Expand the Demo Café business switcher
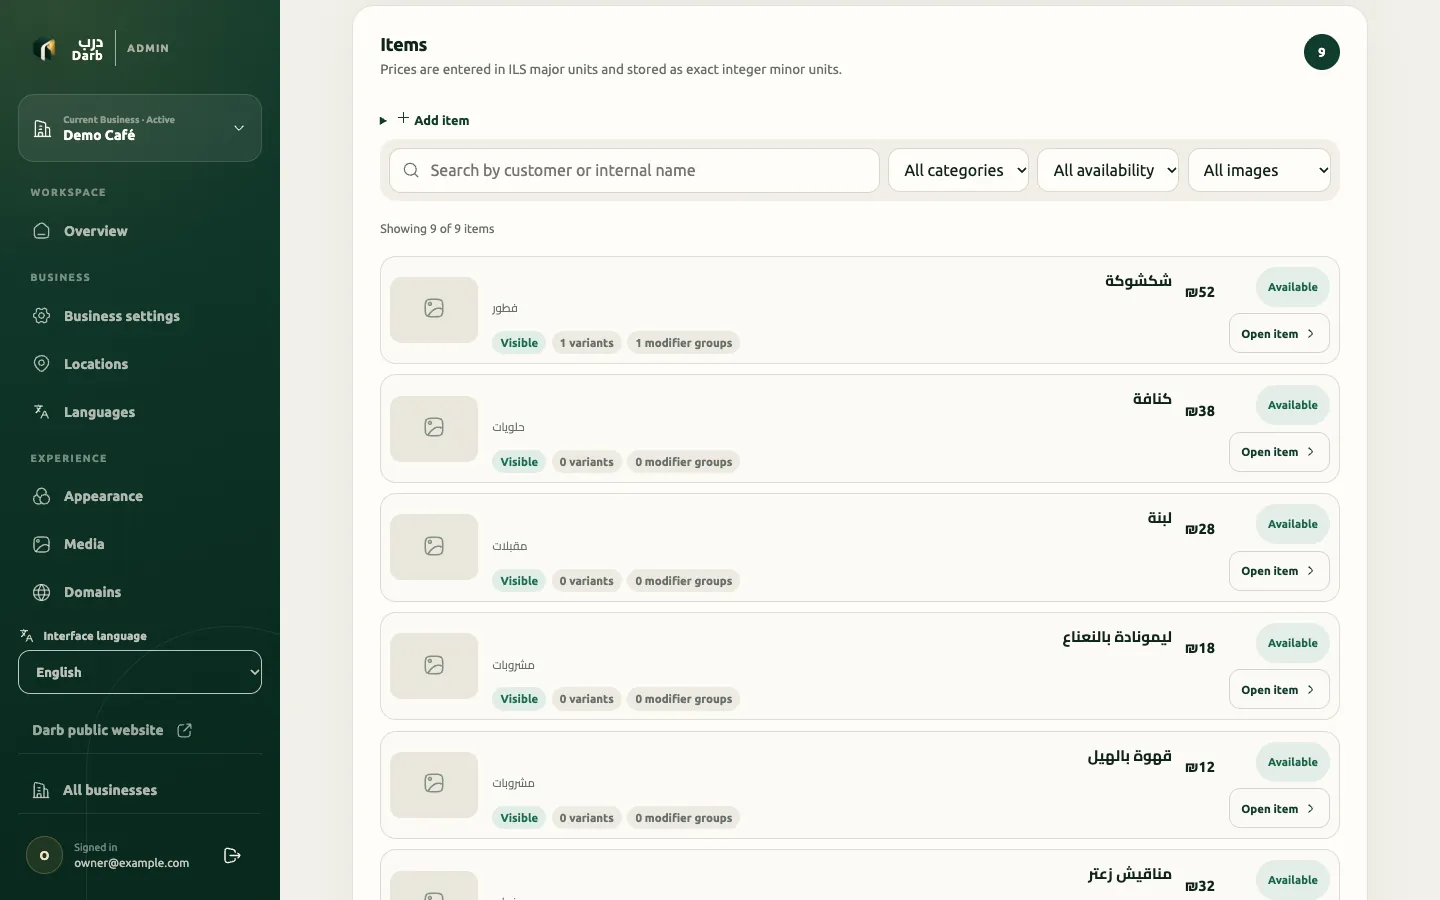Image resolution: width=1440 pixels, height=900 pixels. 140,128
